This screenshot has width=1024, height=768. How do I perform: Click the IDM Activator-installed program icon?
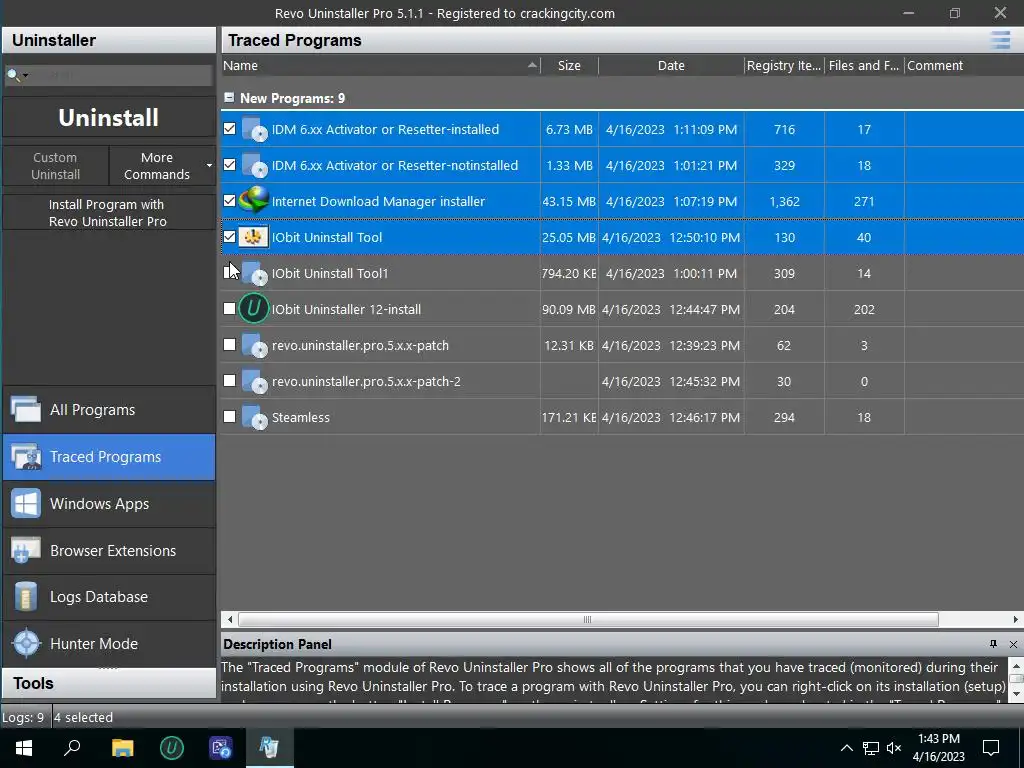tap(254, 129)
